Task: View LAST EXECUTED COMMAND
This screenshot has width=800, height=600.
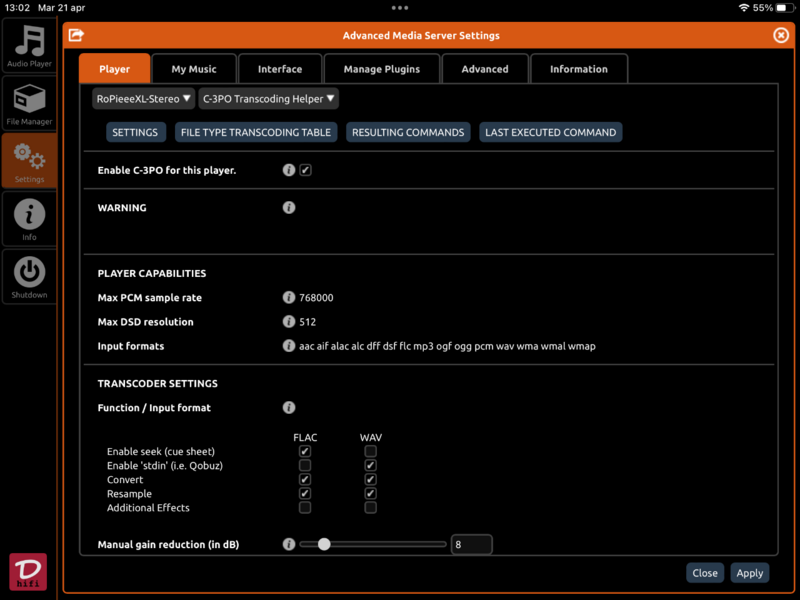Action: (551, 132)
